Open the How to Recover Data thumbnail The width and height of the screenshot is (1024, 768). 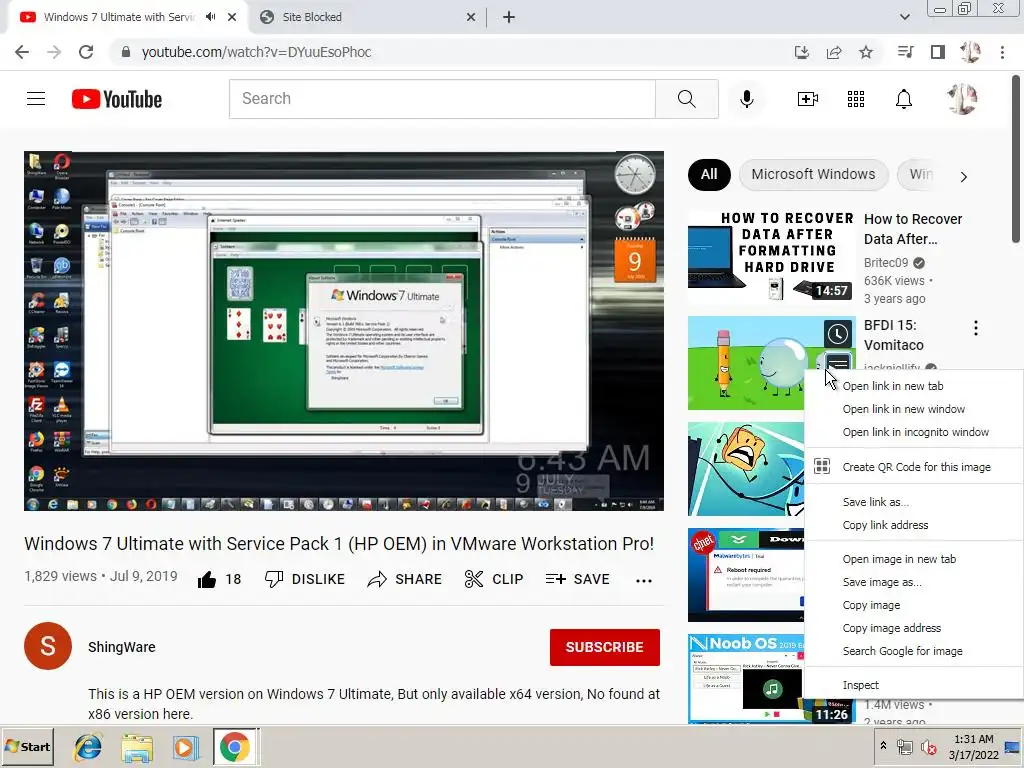point(771,256)
